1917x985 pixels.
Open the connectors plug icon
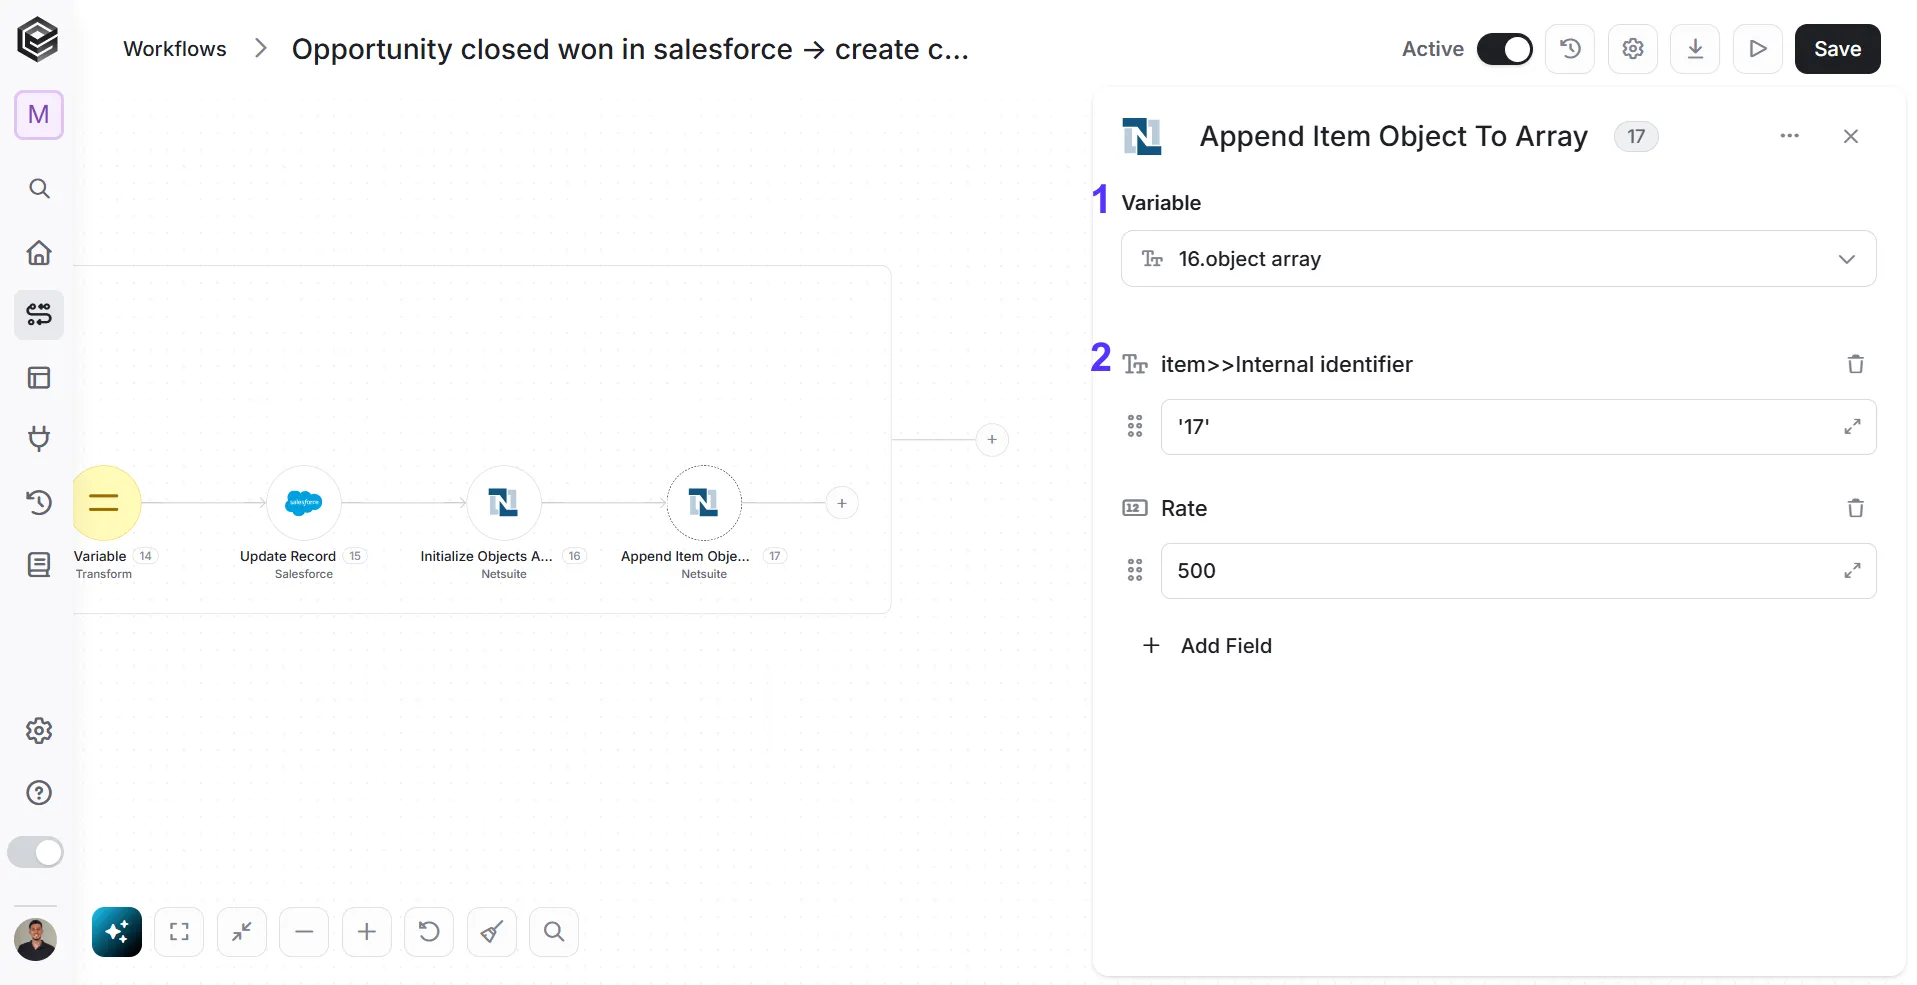click(39, 438)
